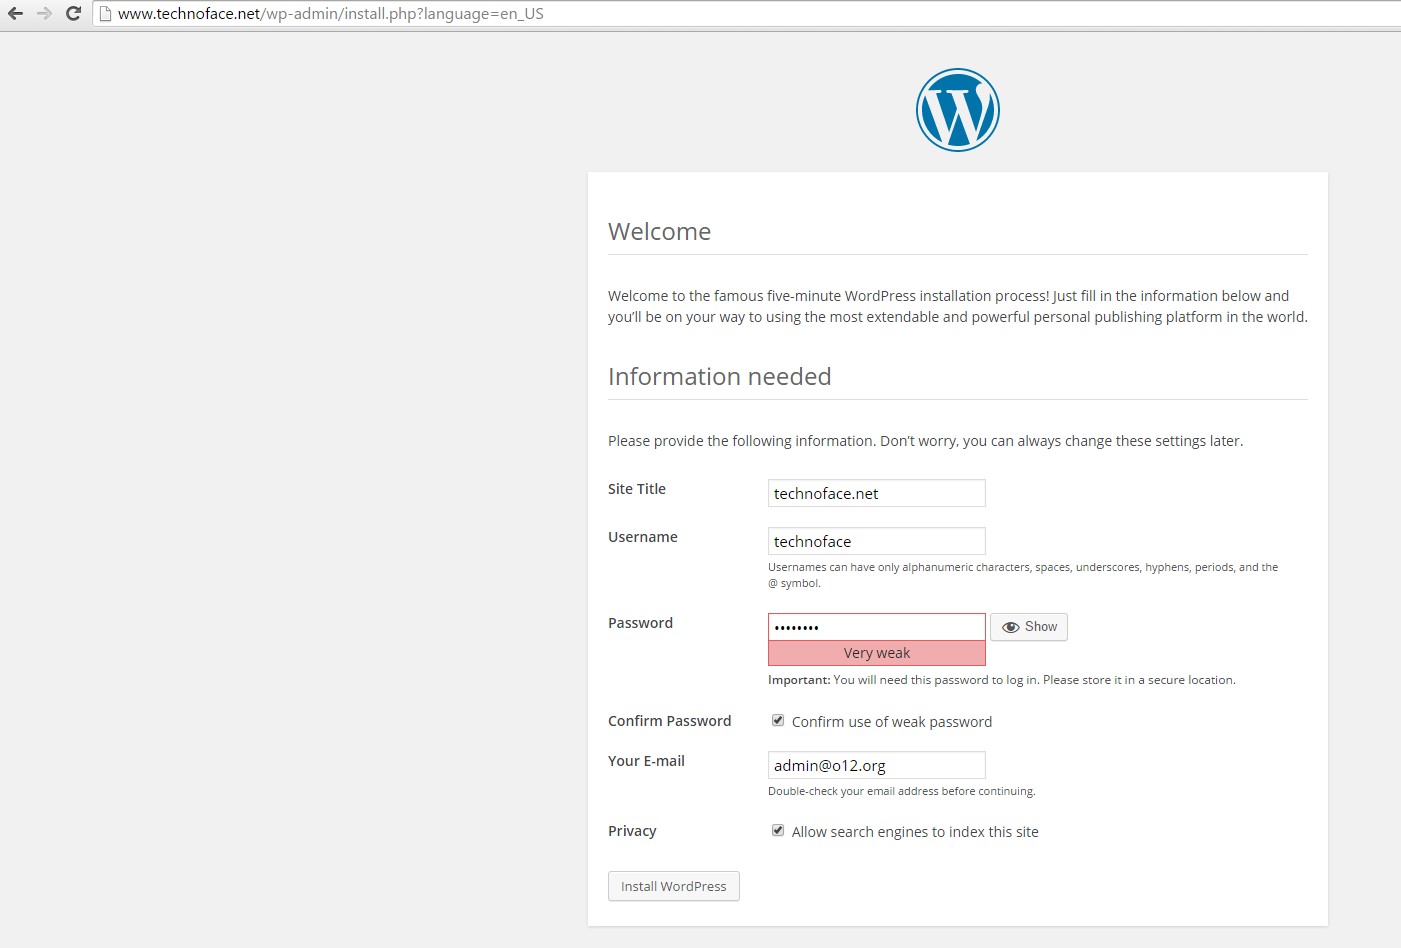This screenshot has width=1401, height=948.
Task: Click the Confirm Password label
Action: click(670, 721)
